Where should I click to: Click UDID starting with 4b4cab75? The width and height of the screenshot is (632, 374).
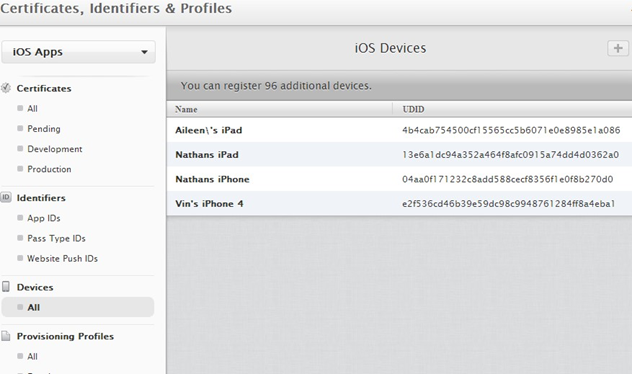[511, 130]
